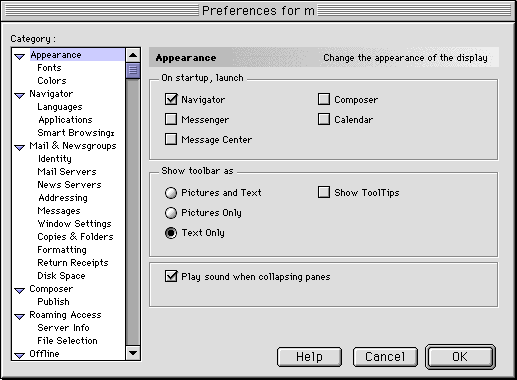Open News Servers preferences
517x380 pixels.
(x=69, y=185)
